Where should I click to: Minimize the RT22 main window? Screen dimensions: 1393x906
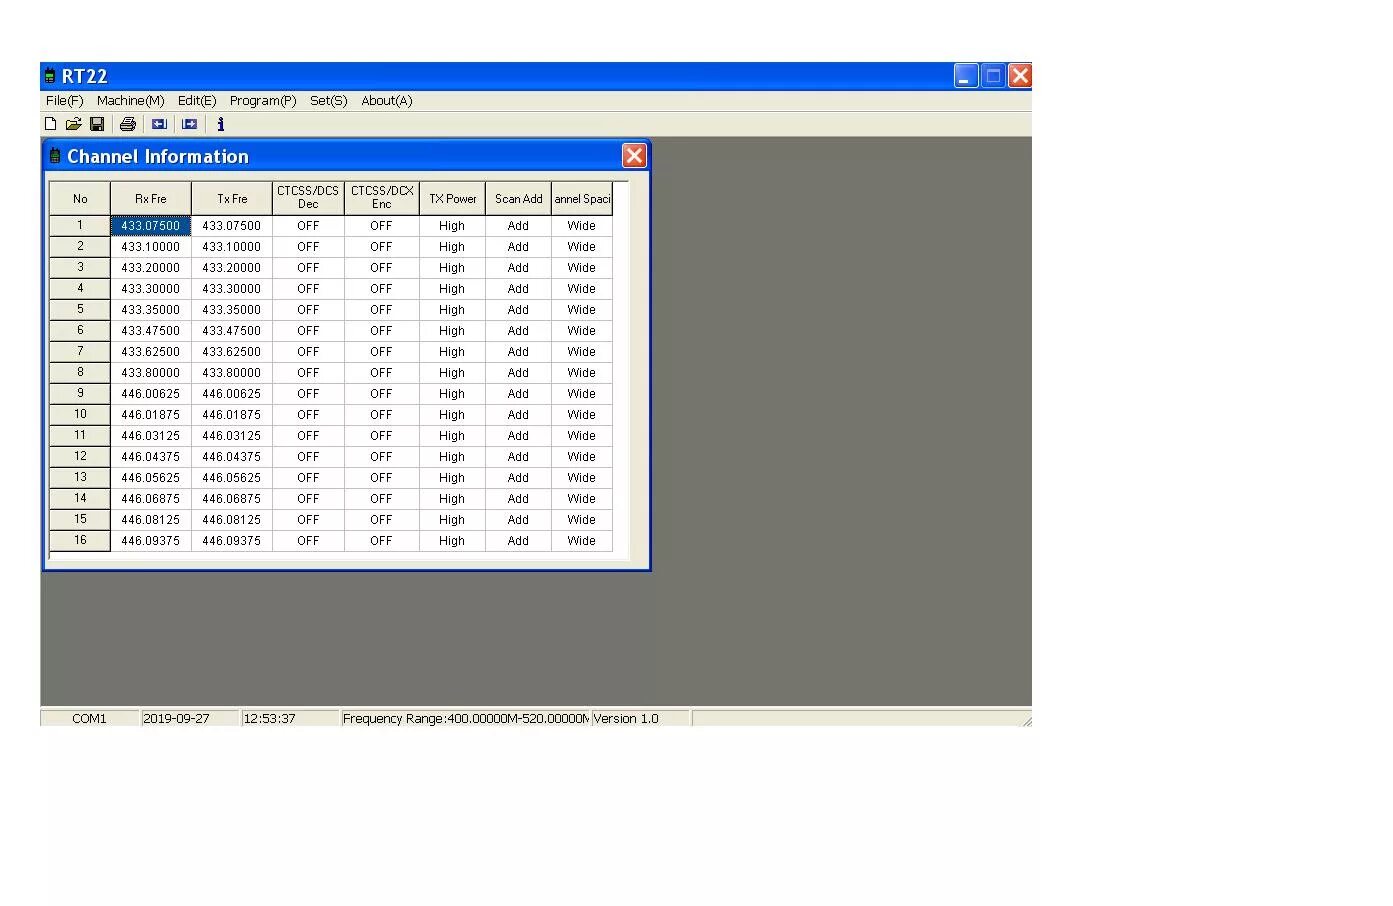(x=966, y=76)
